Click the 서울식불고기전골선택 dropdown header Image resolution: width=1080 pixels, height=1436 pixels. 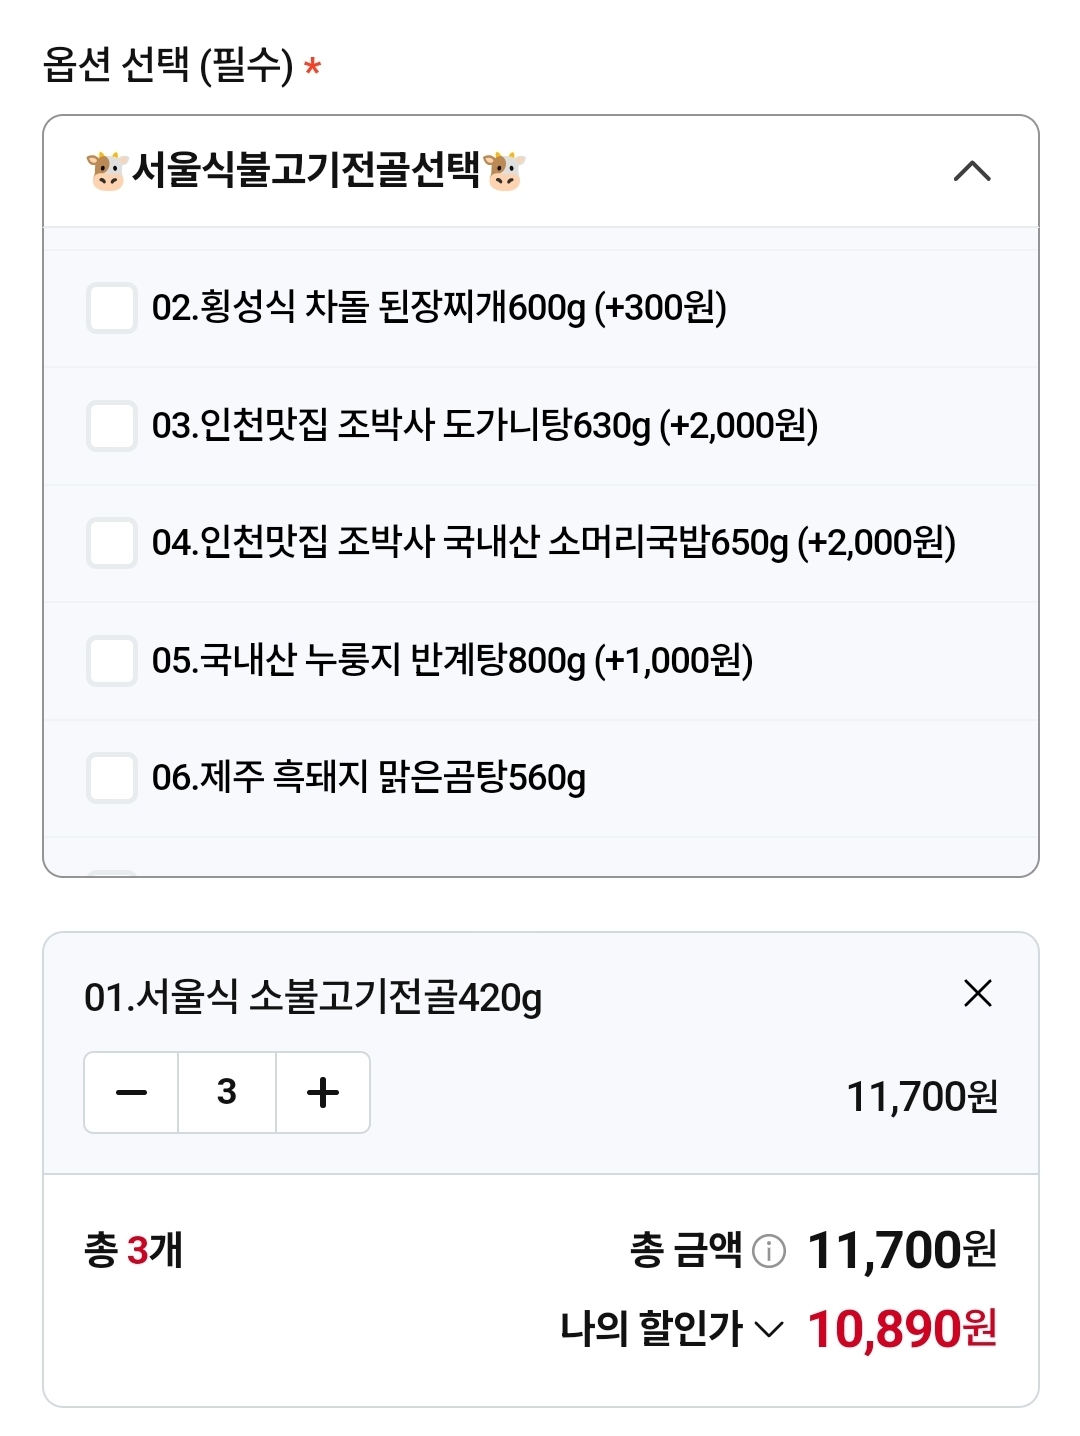pyautogui.click(x=540, y=171)
